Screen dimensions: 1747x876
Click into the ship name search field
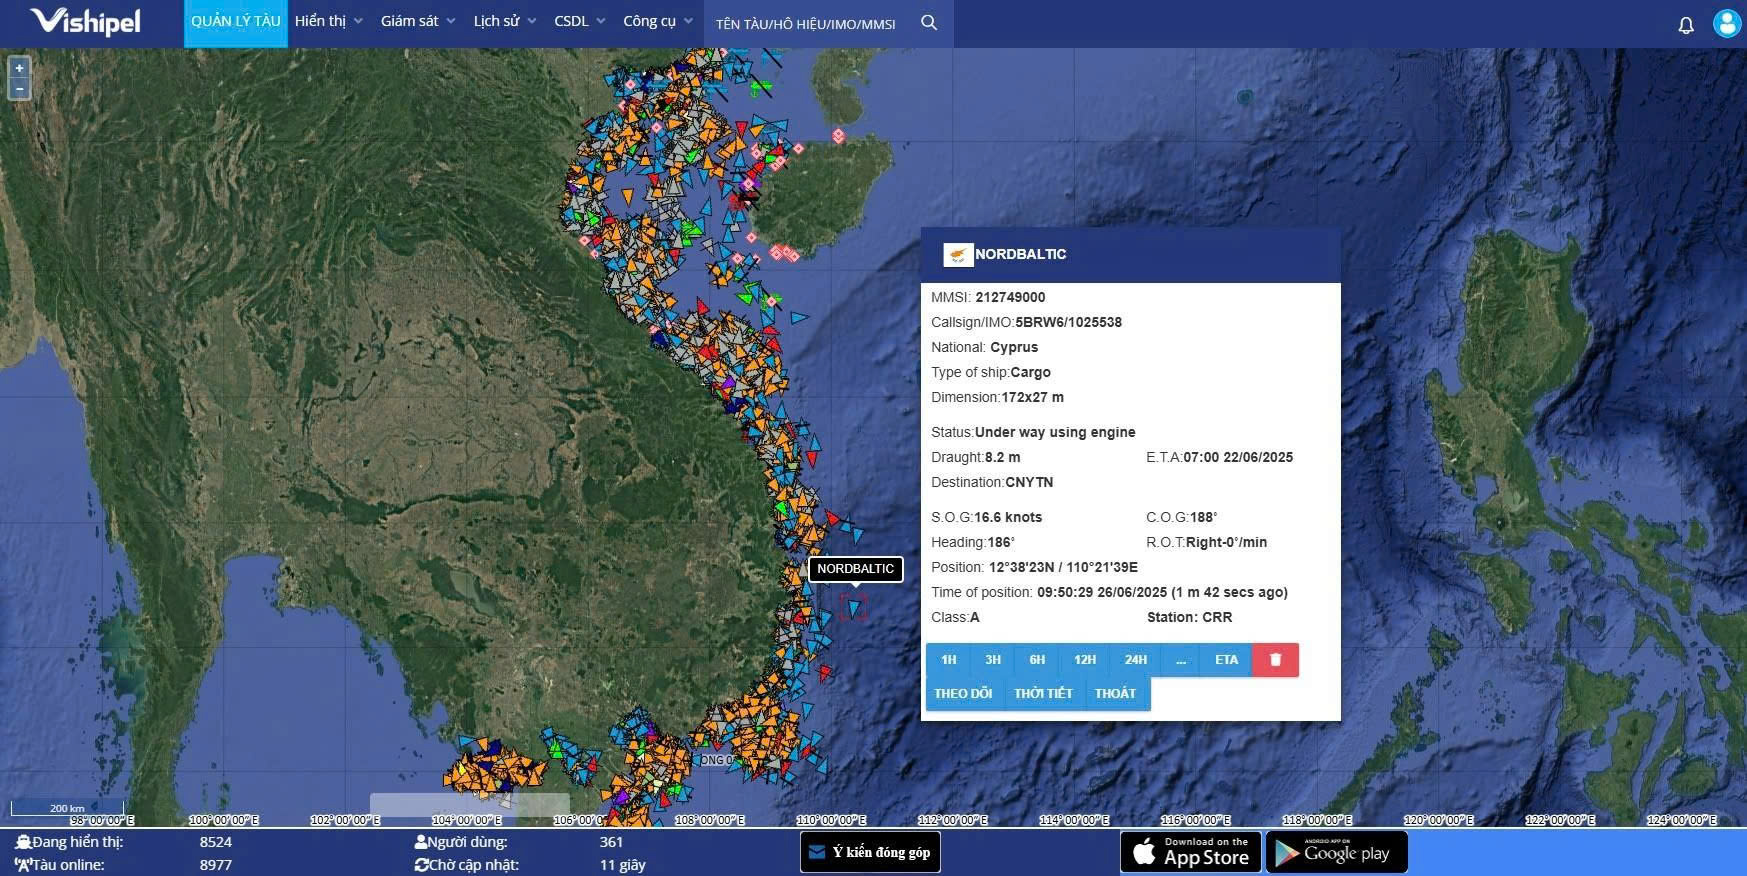coord(806,24)
